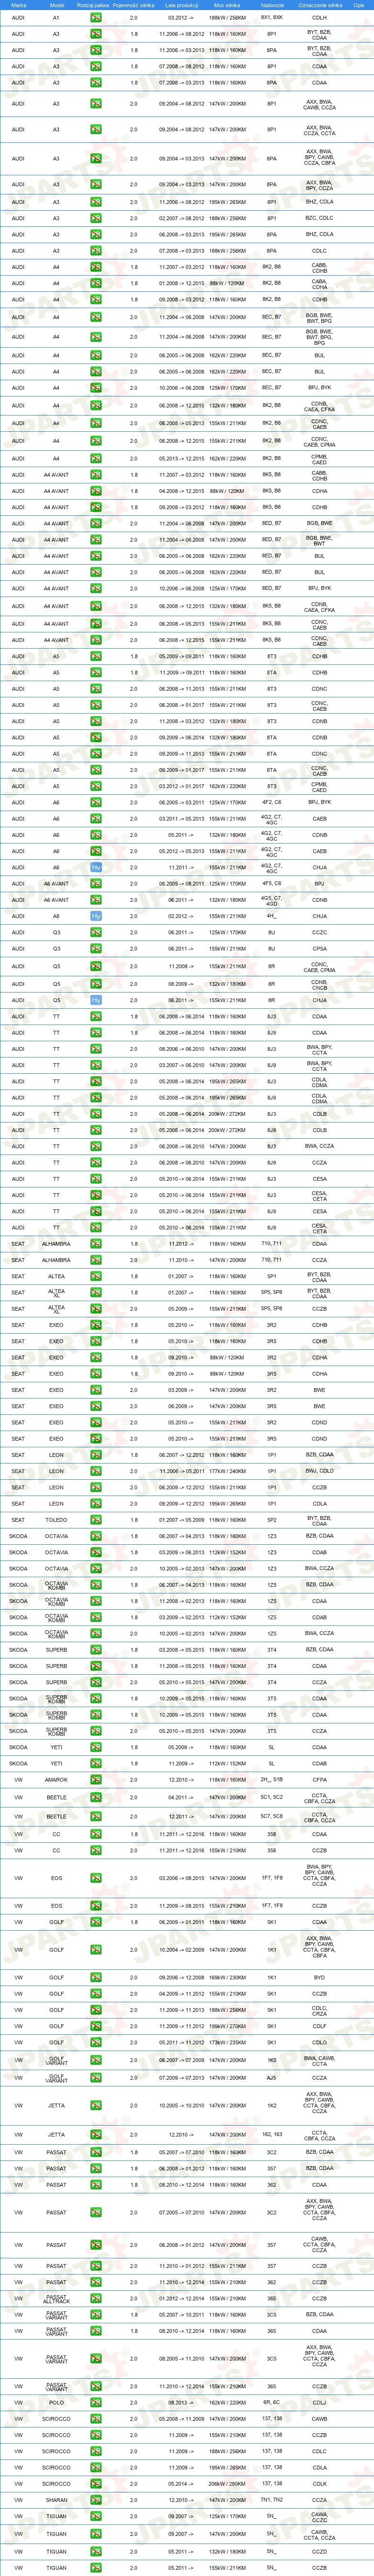Click the fuel icon in the Leon 177kW row

[96, 1471]
